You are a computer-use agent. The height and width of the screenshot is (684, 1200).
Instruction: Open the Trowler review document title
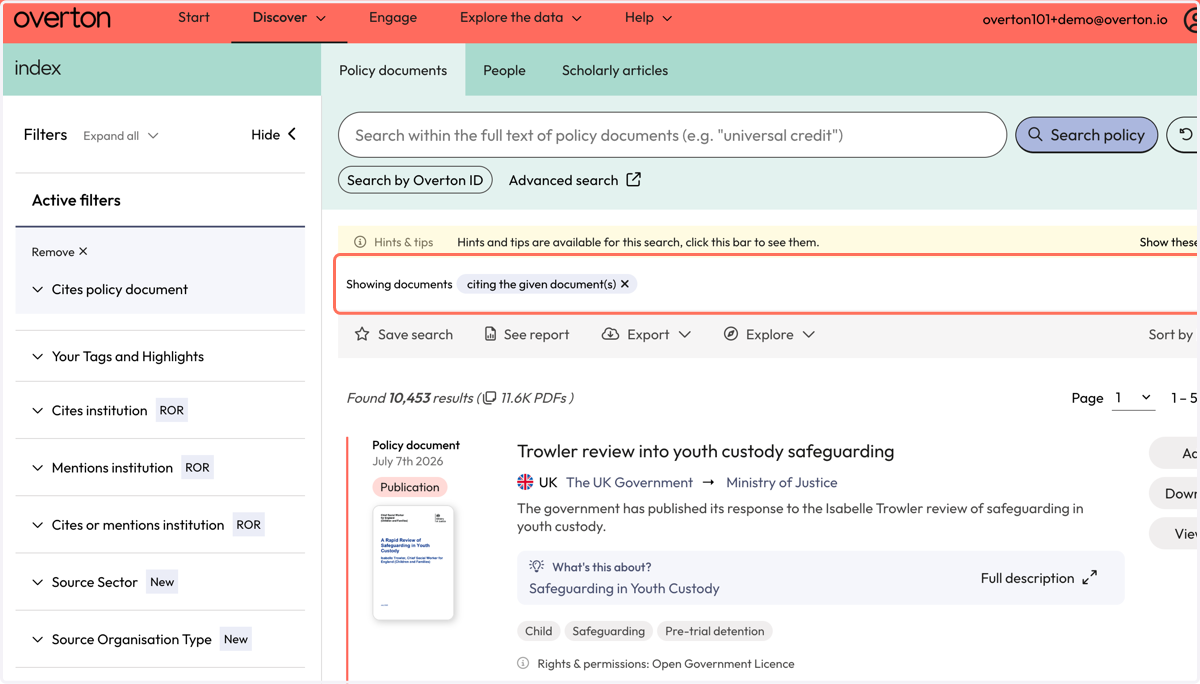[x=705, y=451]
